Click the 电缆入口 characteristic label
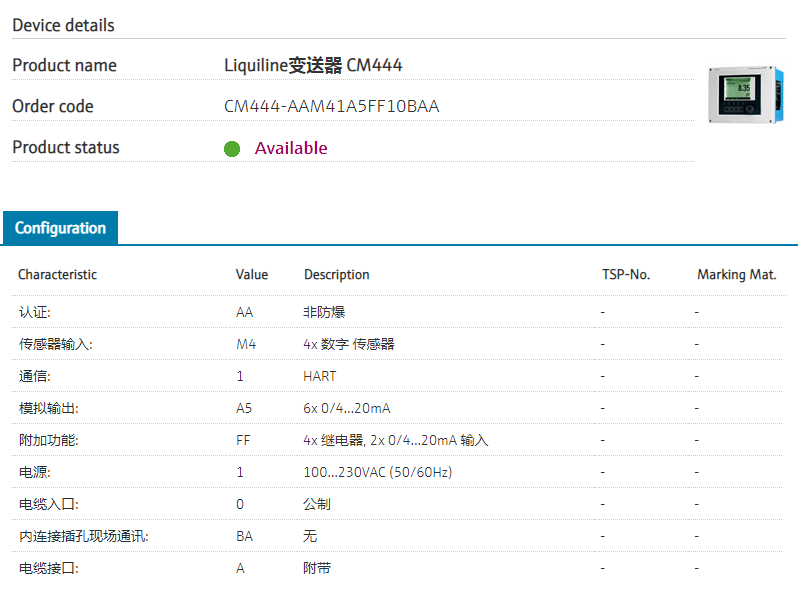This screenshot has height=595, width=798. click(48, 504)
